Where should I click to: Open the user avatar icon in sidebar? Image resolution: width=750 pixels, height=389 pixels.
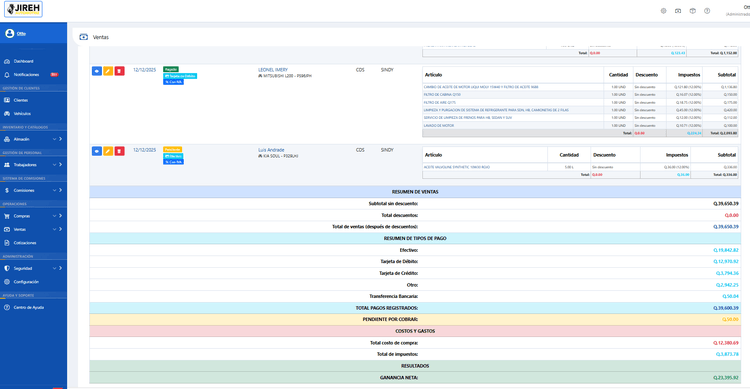point(10,33)
